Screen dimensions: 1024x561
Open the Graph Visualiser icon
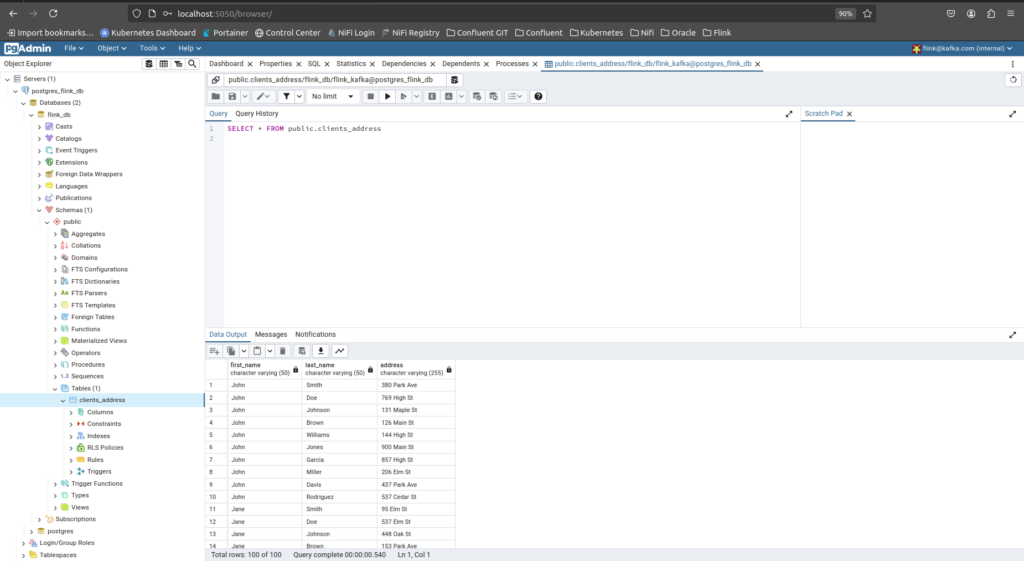pyautogui.click(x=340, y=351)
